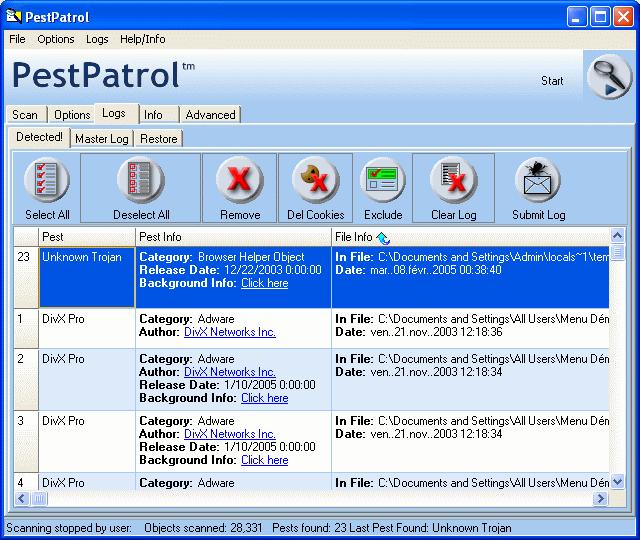The height and width of the screenshot is (540, 640).
Task: Sort by the Pest column header
Action: click(x=87, y=237)
